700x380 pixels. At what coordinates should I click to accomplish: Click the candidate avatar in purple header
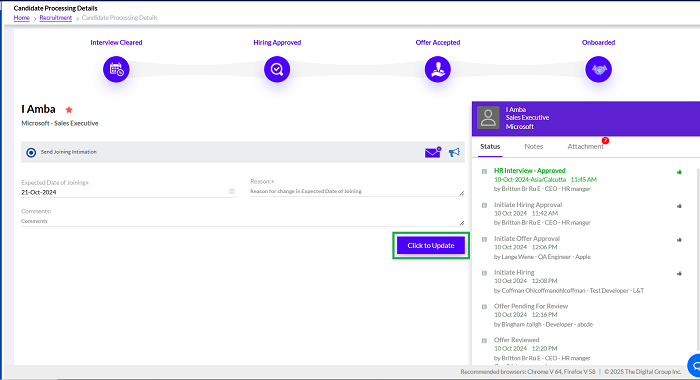pos(488,118)
